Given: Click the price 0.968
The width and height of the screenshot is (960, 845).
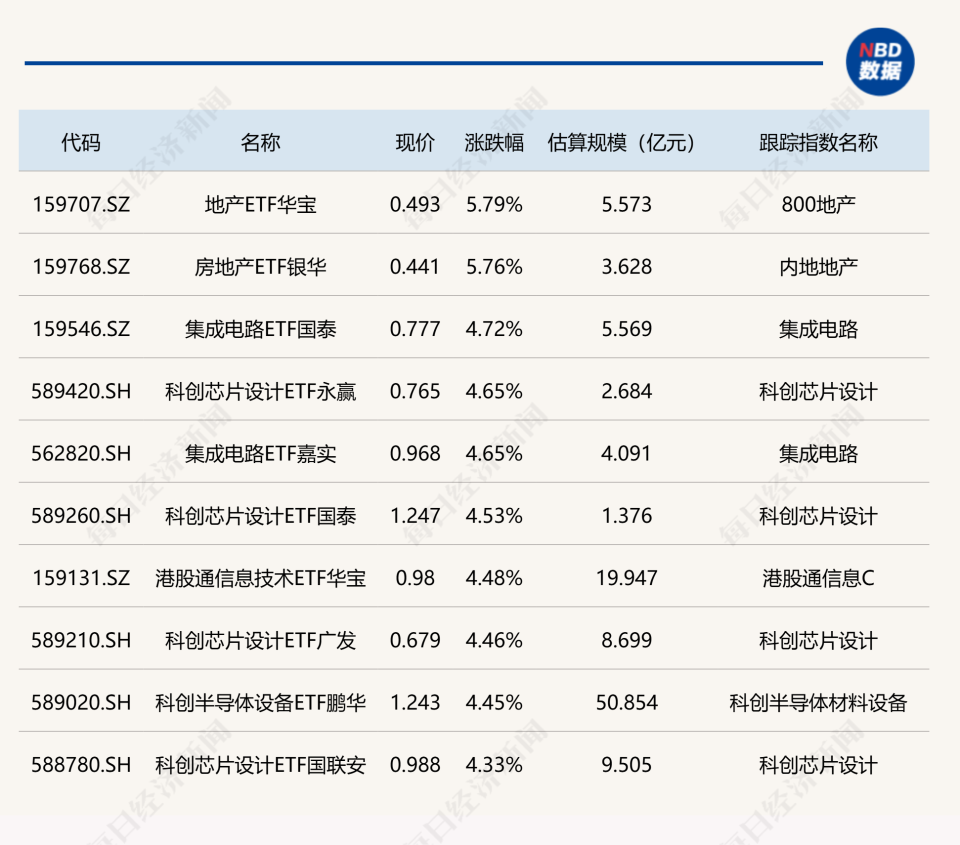Looking at the screenshot, I should pos(415,454).
